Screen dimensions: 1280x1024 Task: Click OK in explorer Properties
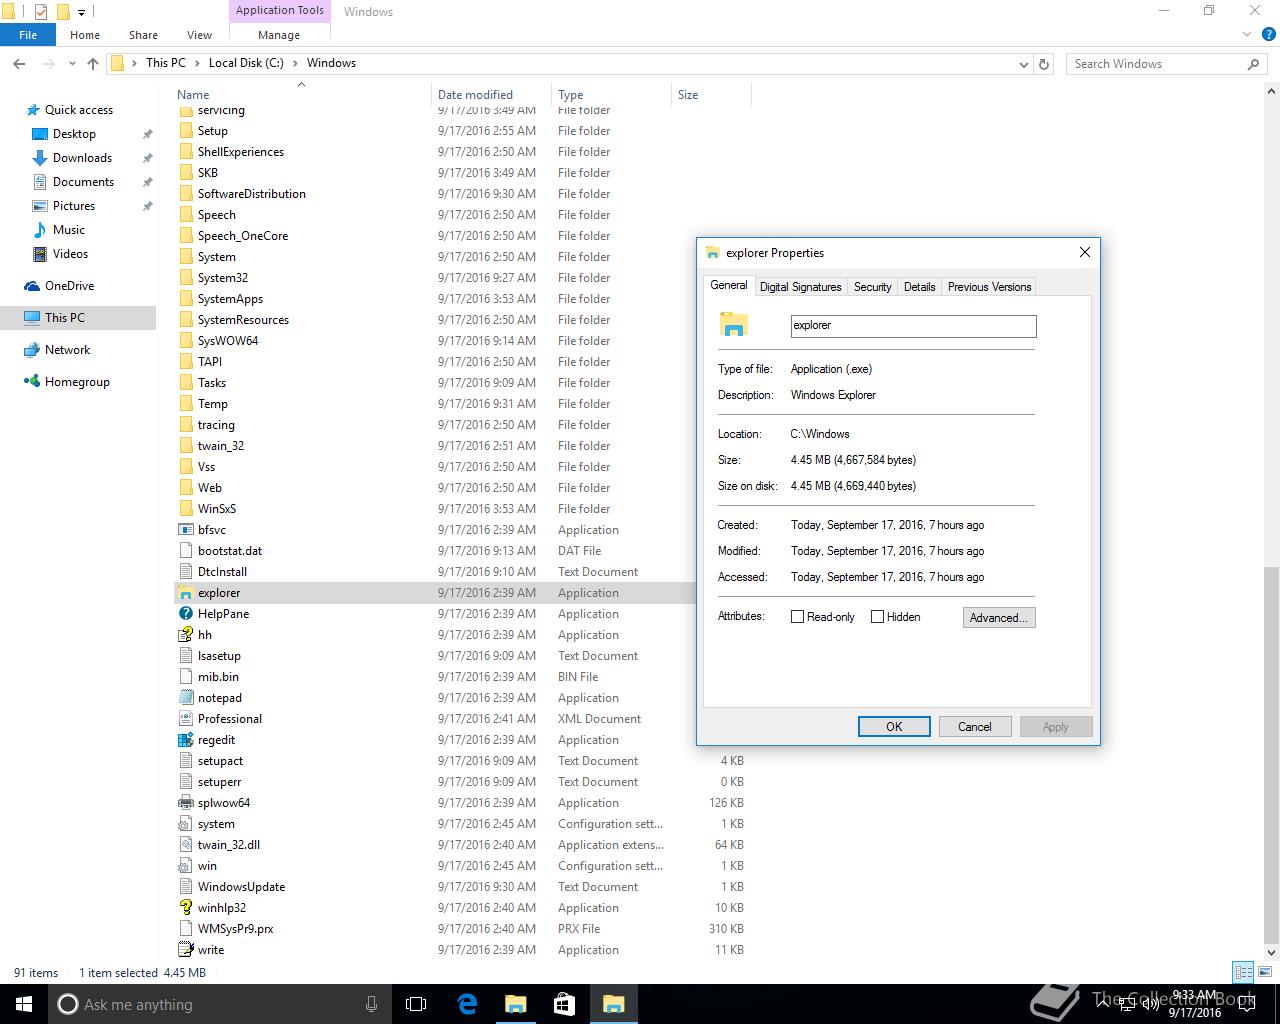894,727
